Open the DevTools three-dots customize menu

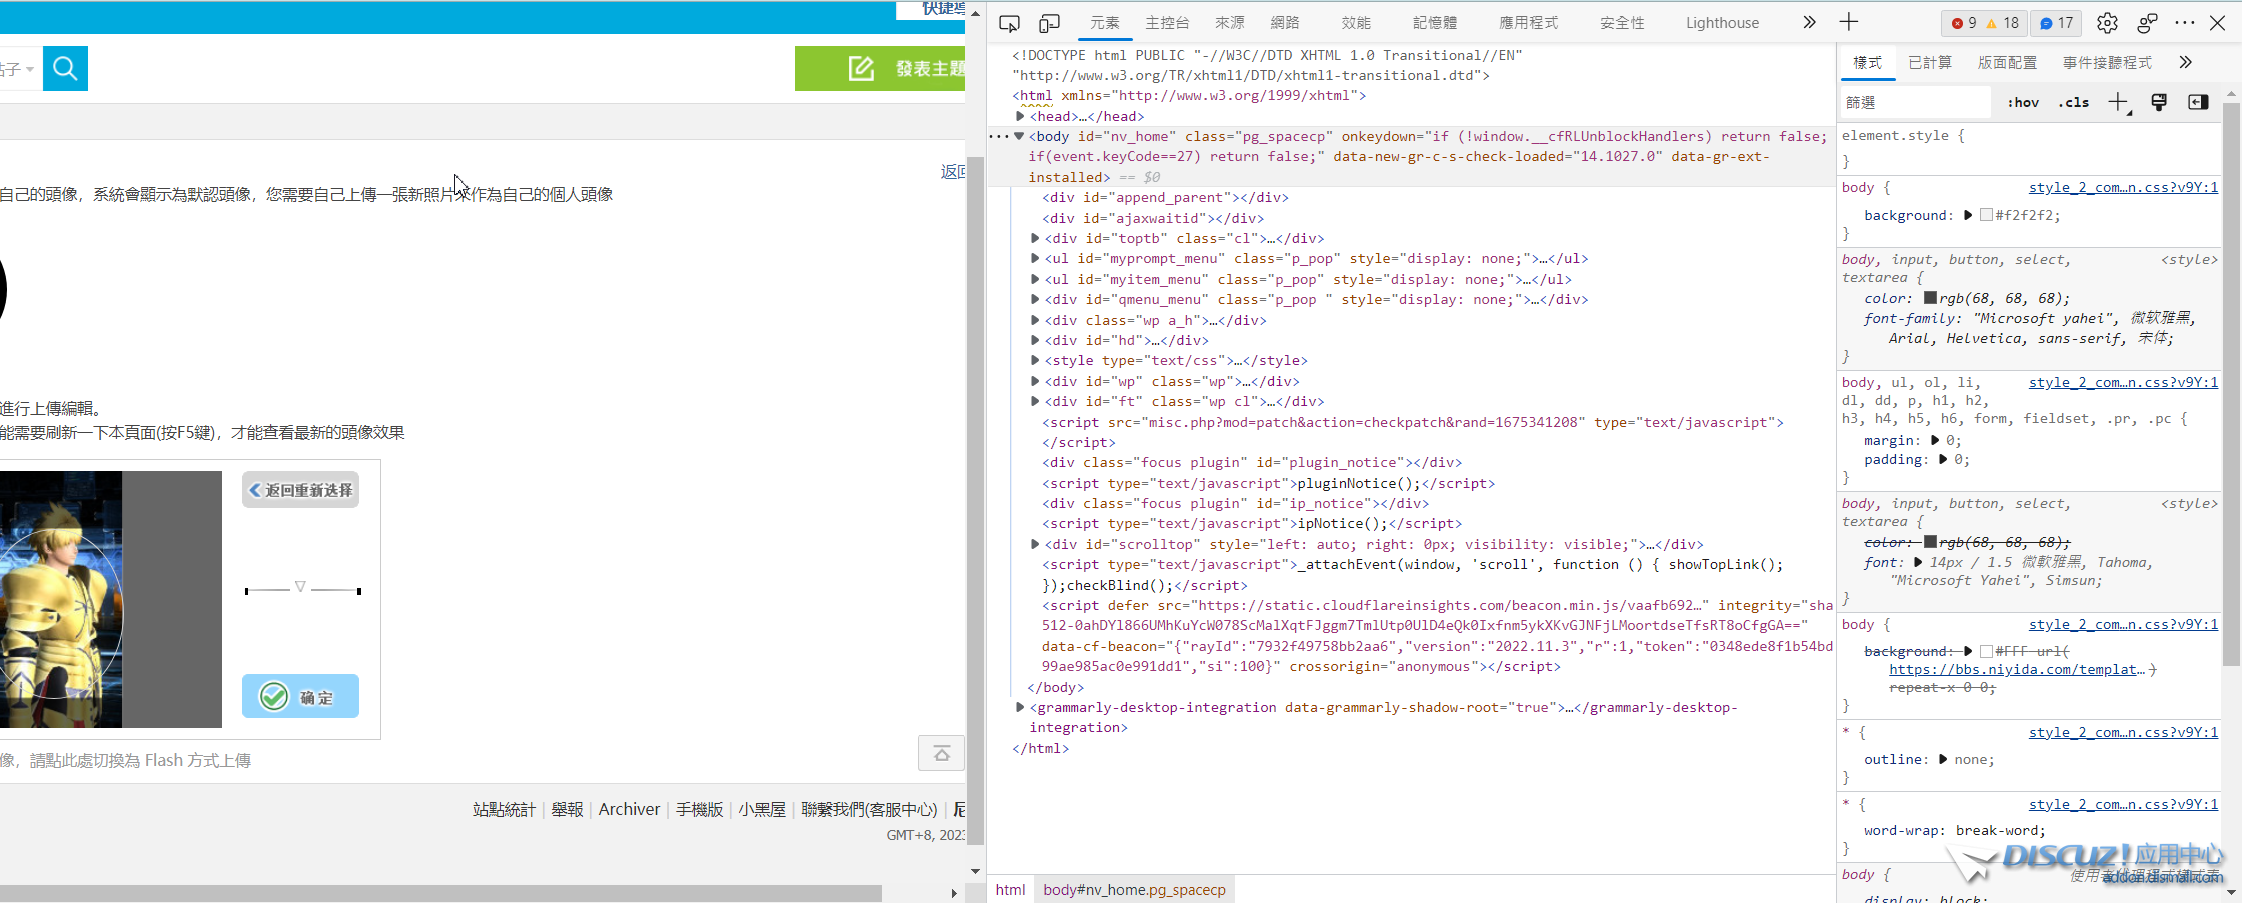point(2185,23)
